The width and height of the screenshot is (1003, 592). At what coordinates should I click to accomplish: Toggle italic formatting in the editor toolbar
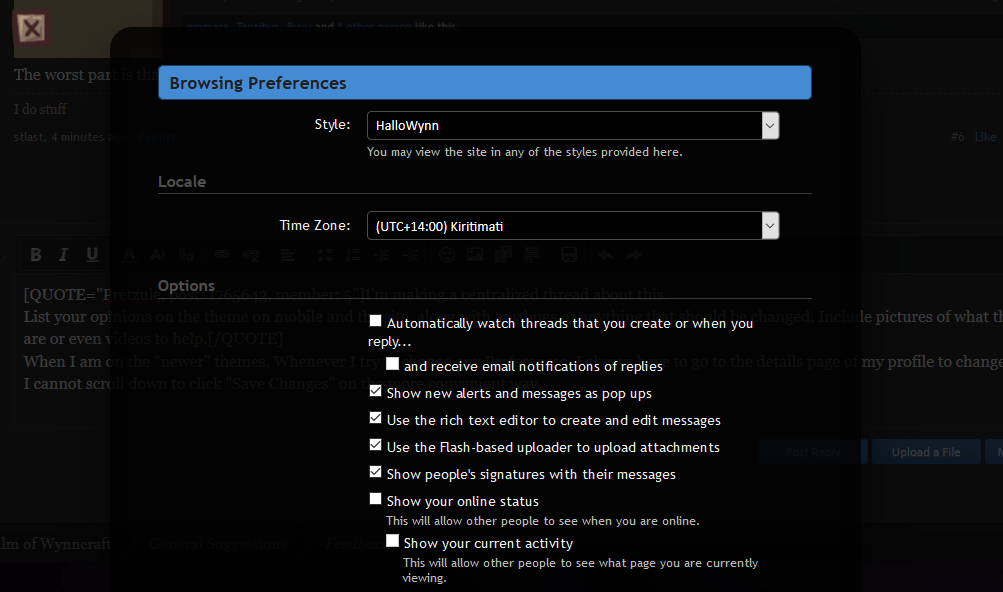coord(64,255)
